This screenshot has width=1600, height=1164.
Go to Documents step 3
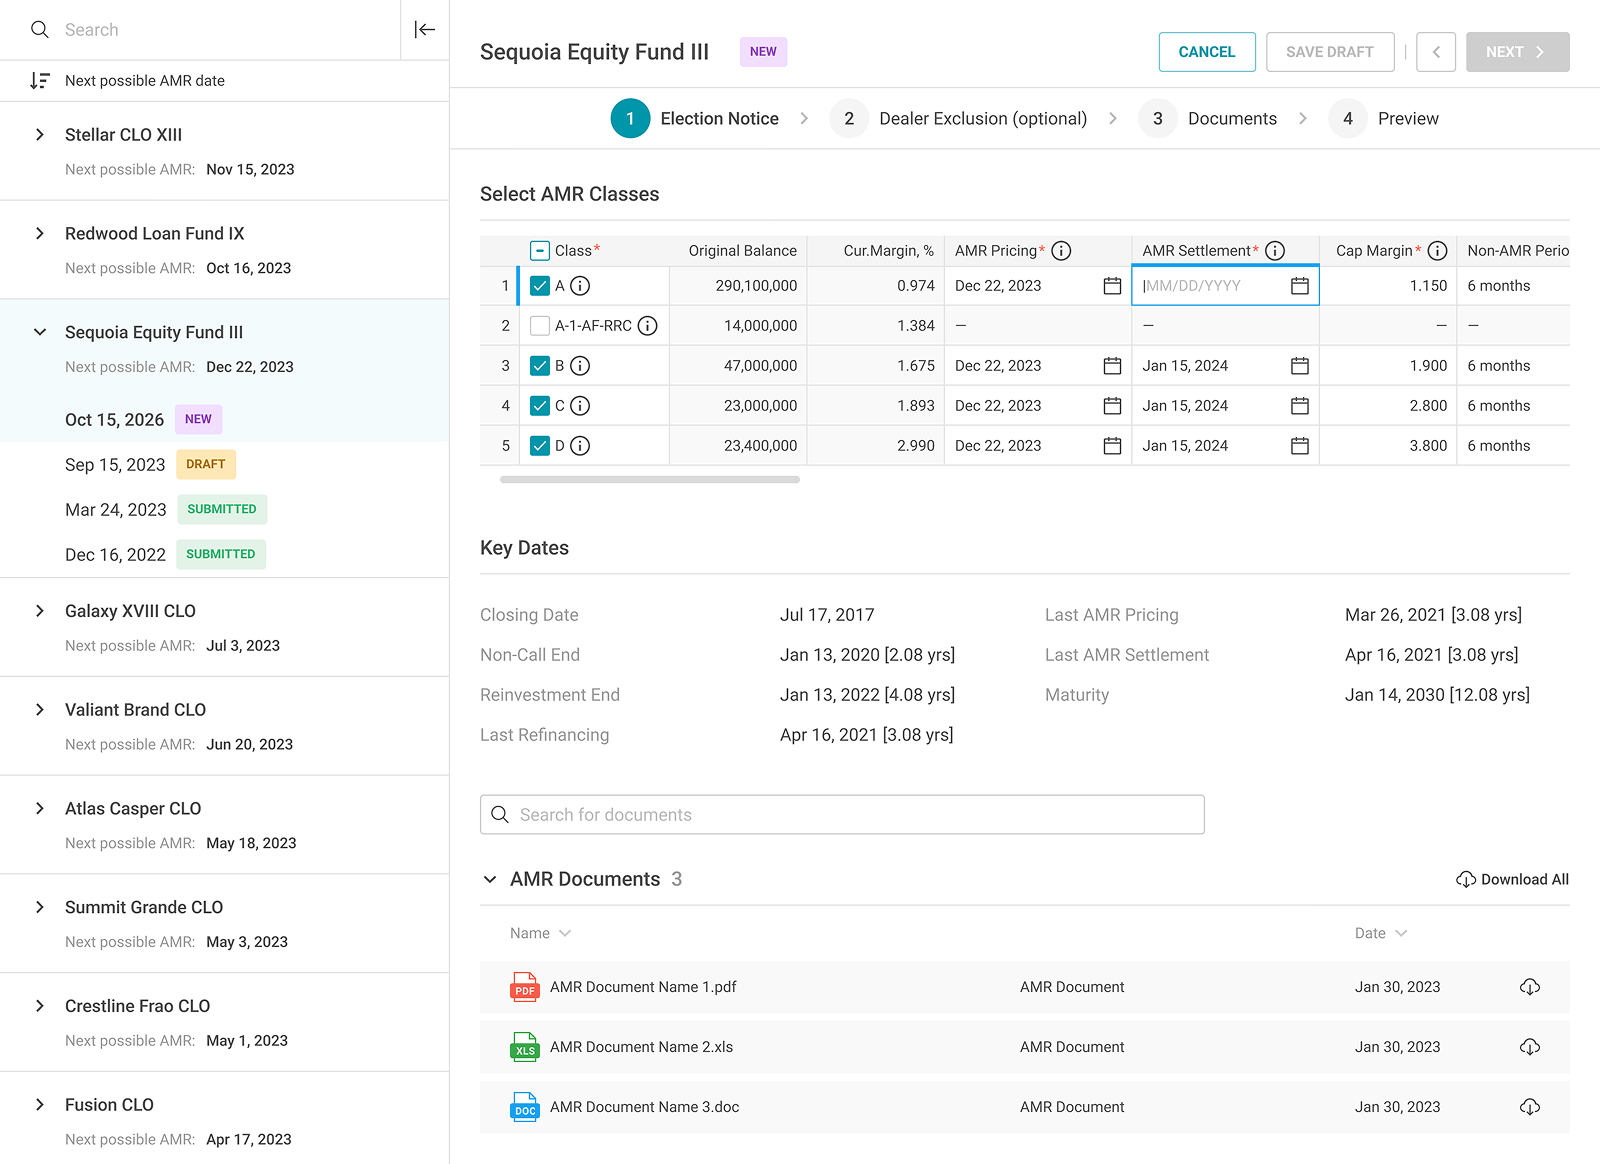[x=1208, y=119]
